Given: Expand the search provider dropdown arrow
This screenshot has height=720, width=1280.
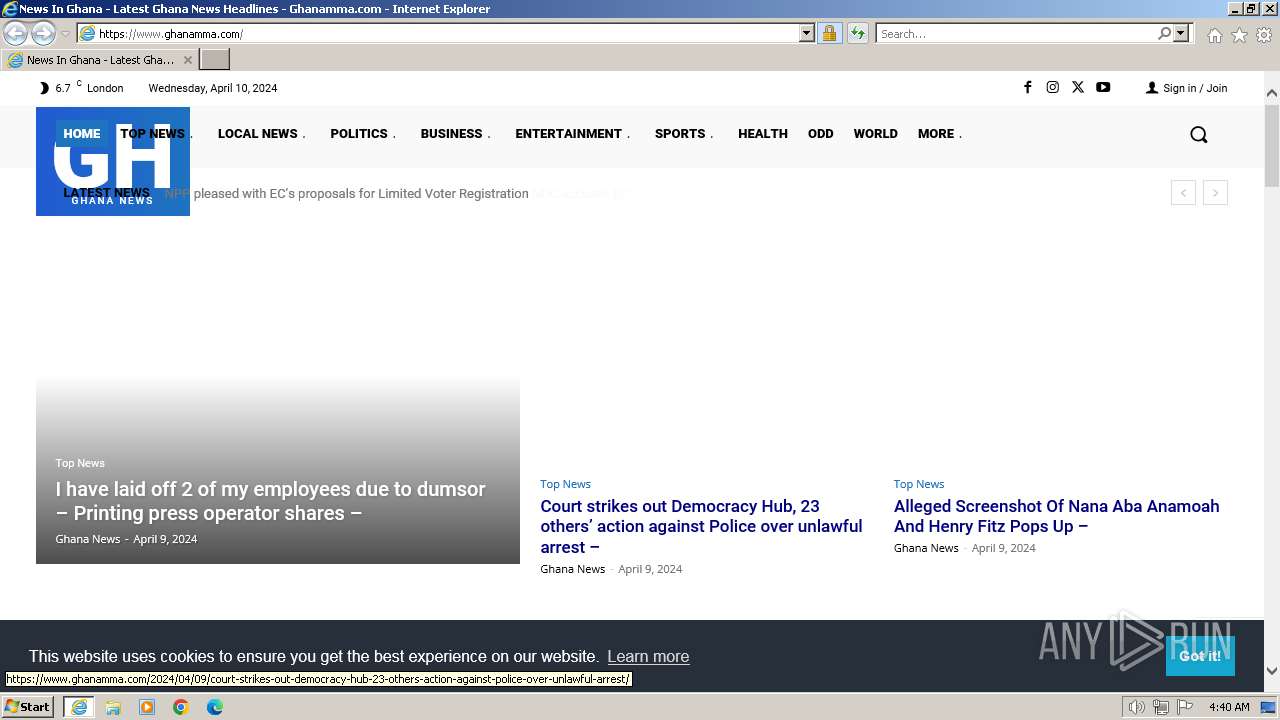Looking at the screenshot, I should tap(1181, 33).
